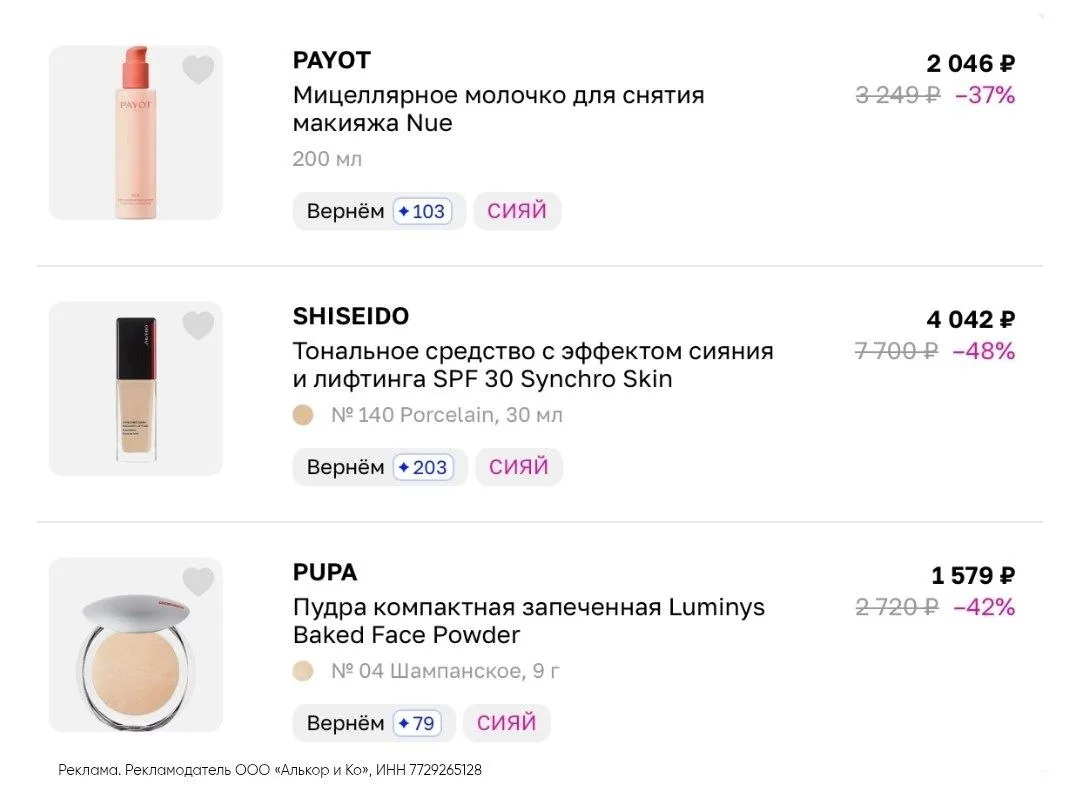This screenshot has width=1080, height=807.
Task: Add PAYOT micellar milk to favorites heart
Action: pyautogui.click(x=198, y=70)
